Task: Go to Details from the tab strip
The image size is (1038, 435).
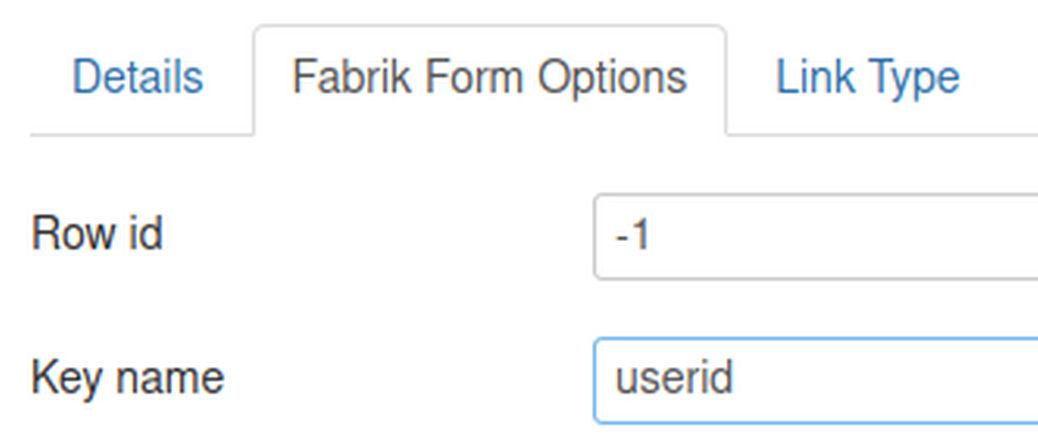Action: (137, 78)
